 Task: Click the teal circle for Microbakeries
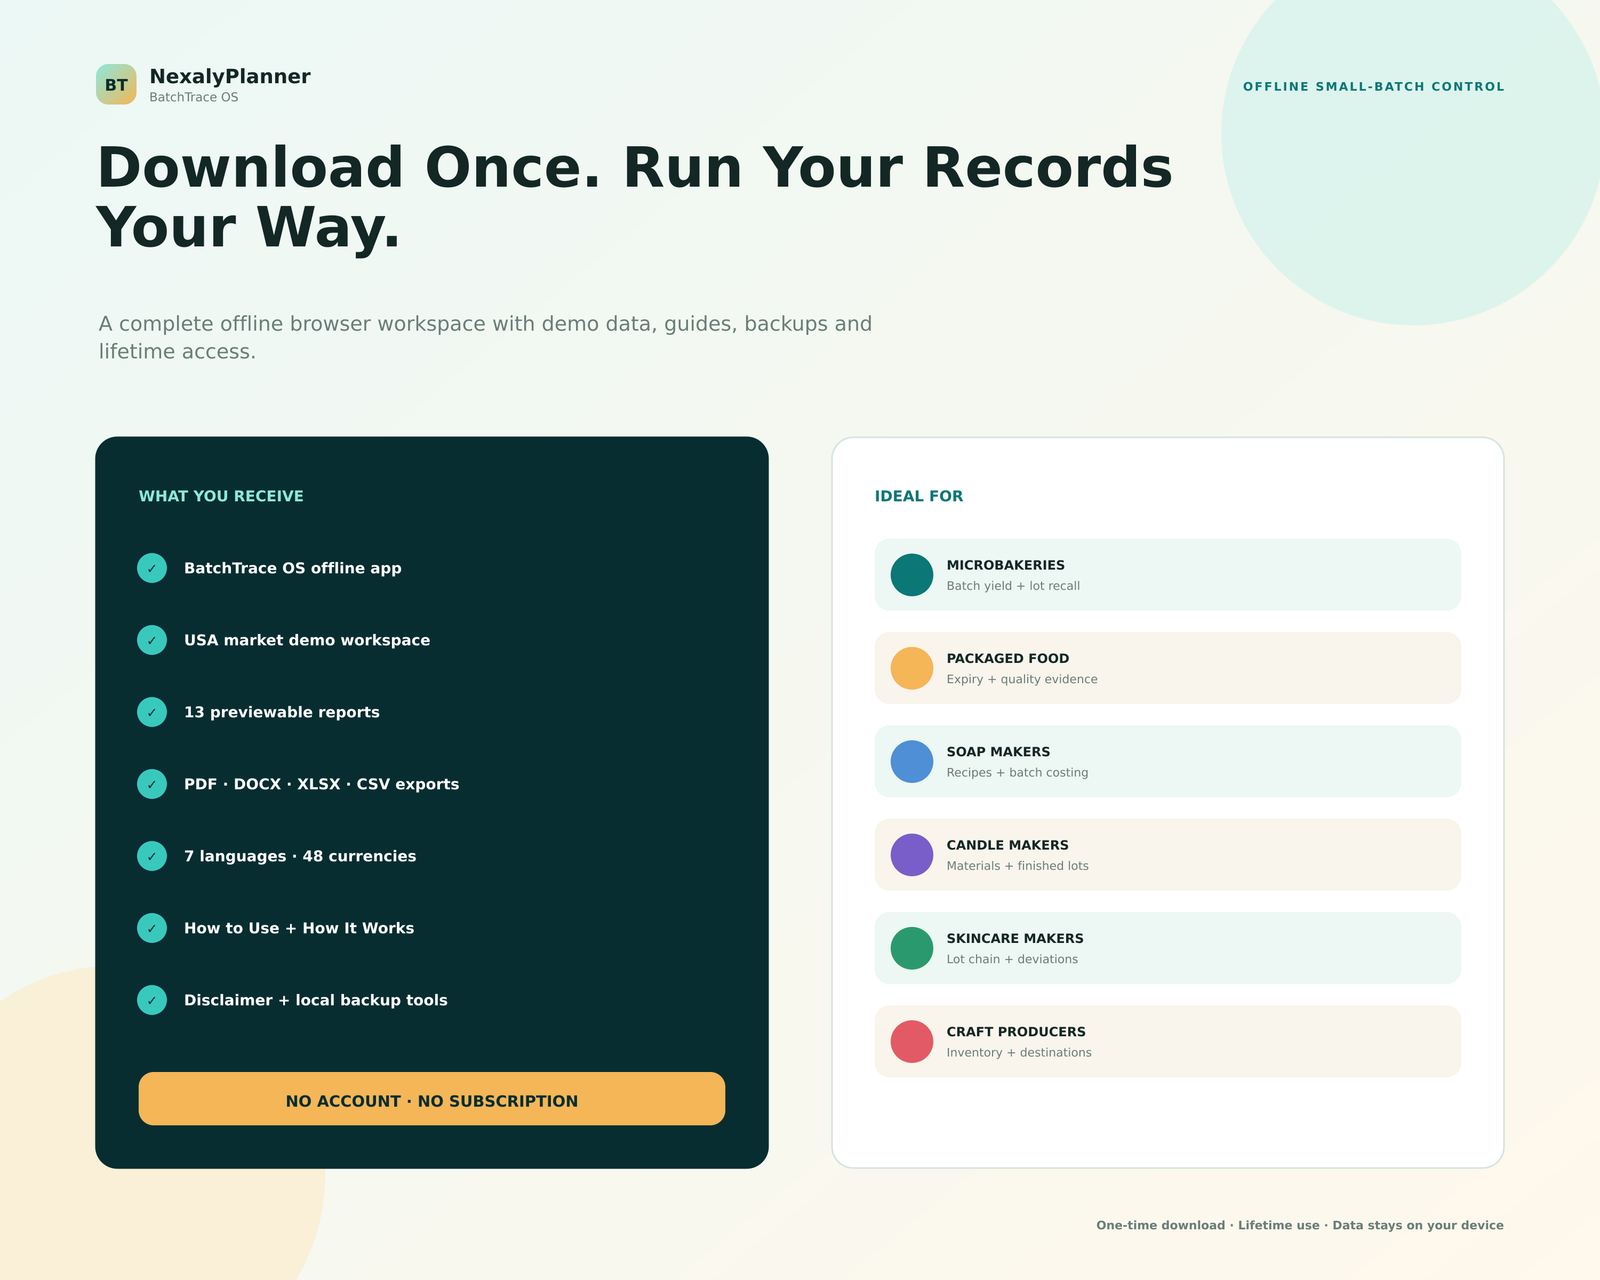coord(912,575)
